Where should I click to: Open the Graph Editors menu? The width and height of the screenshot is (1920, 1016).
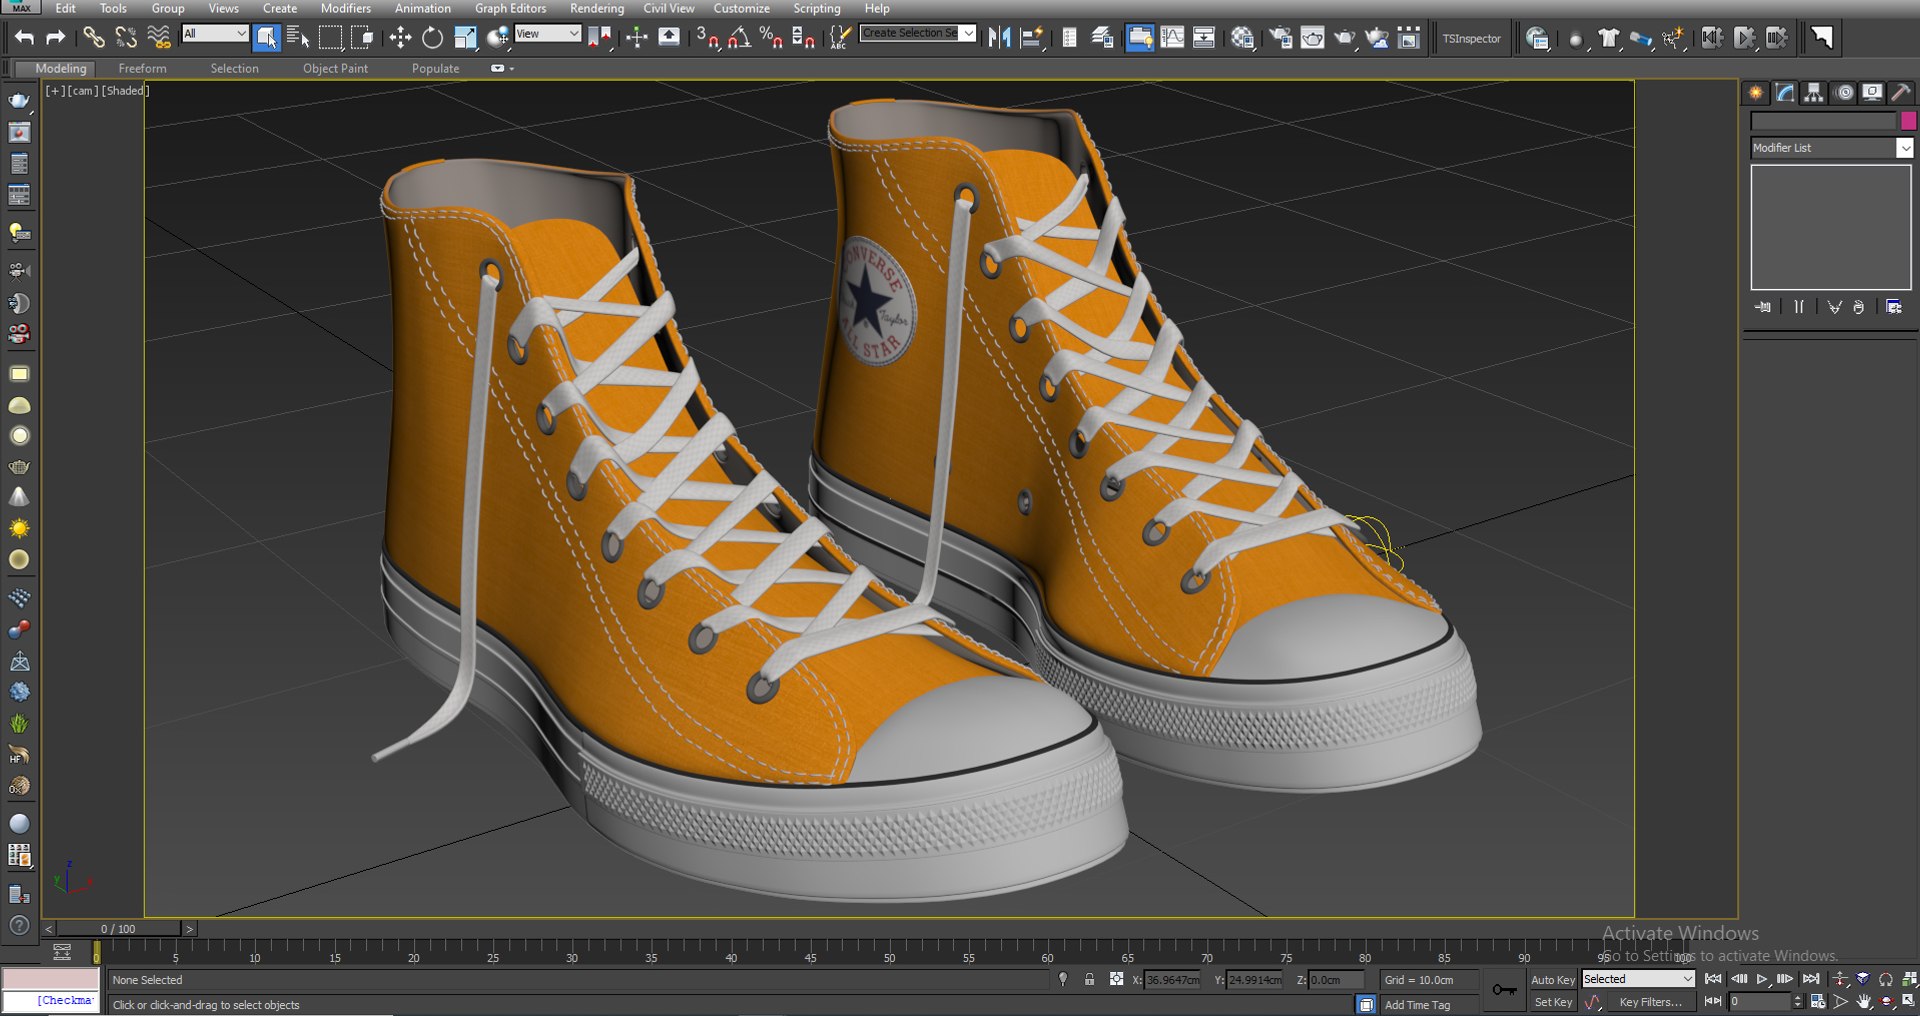510,8
